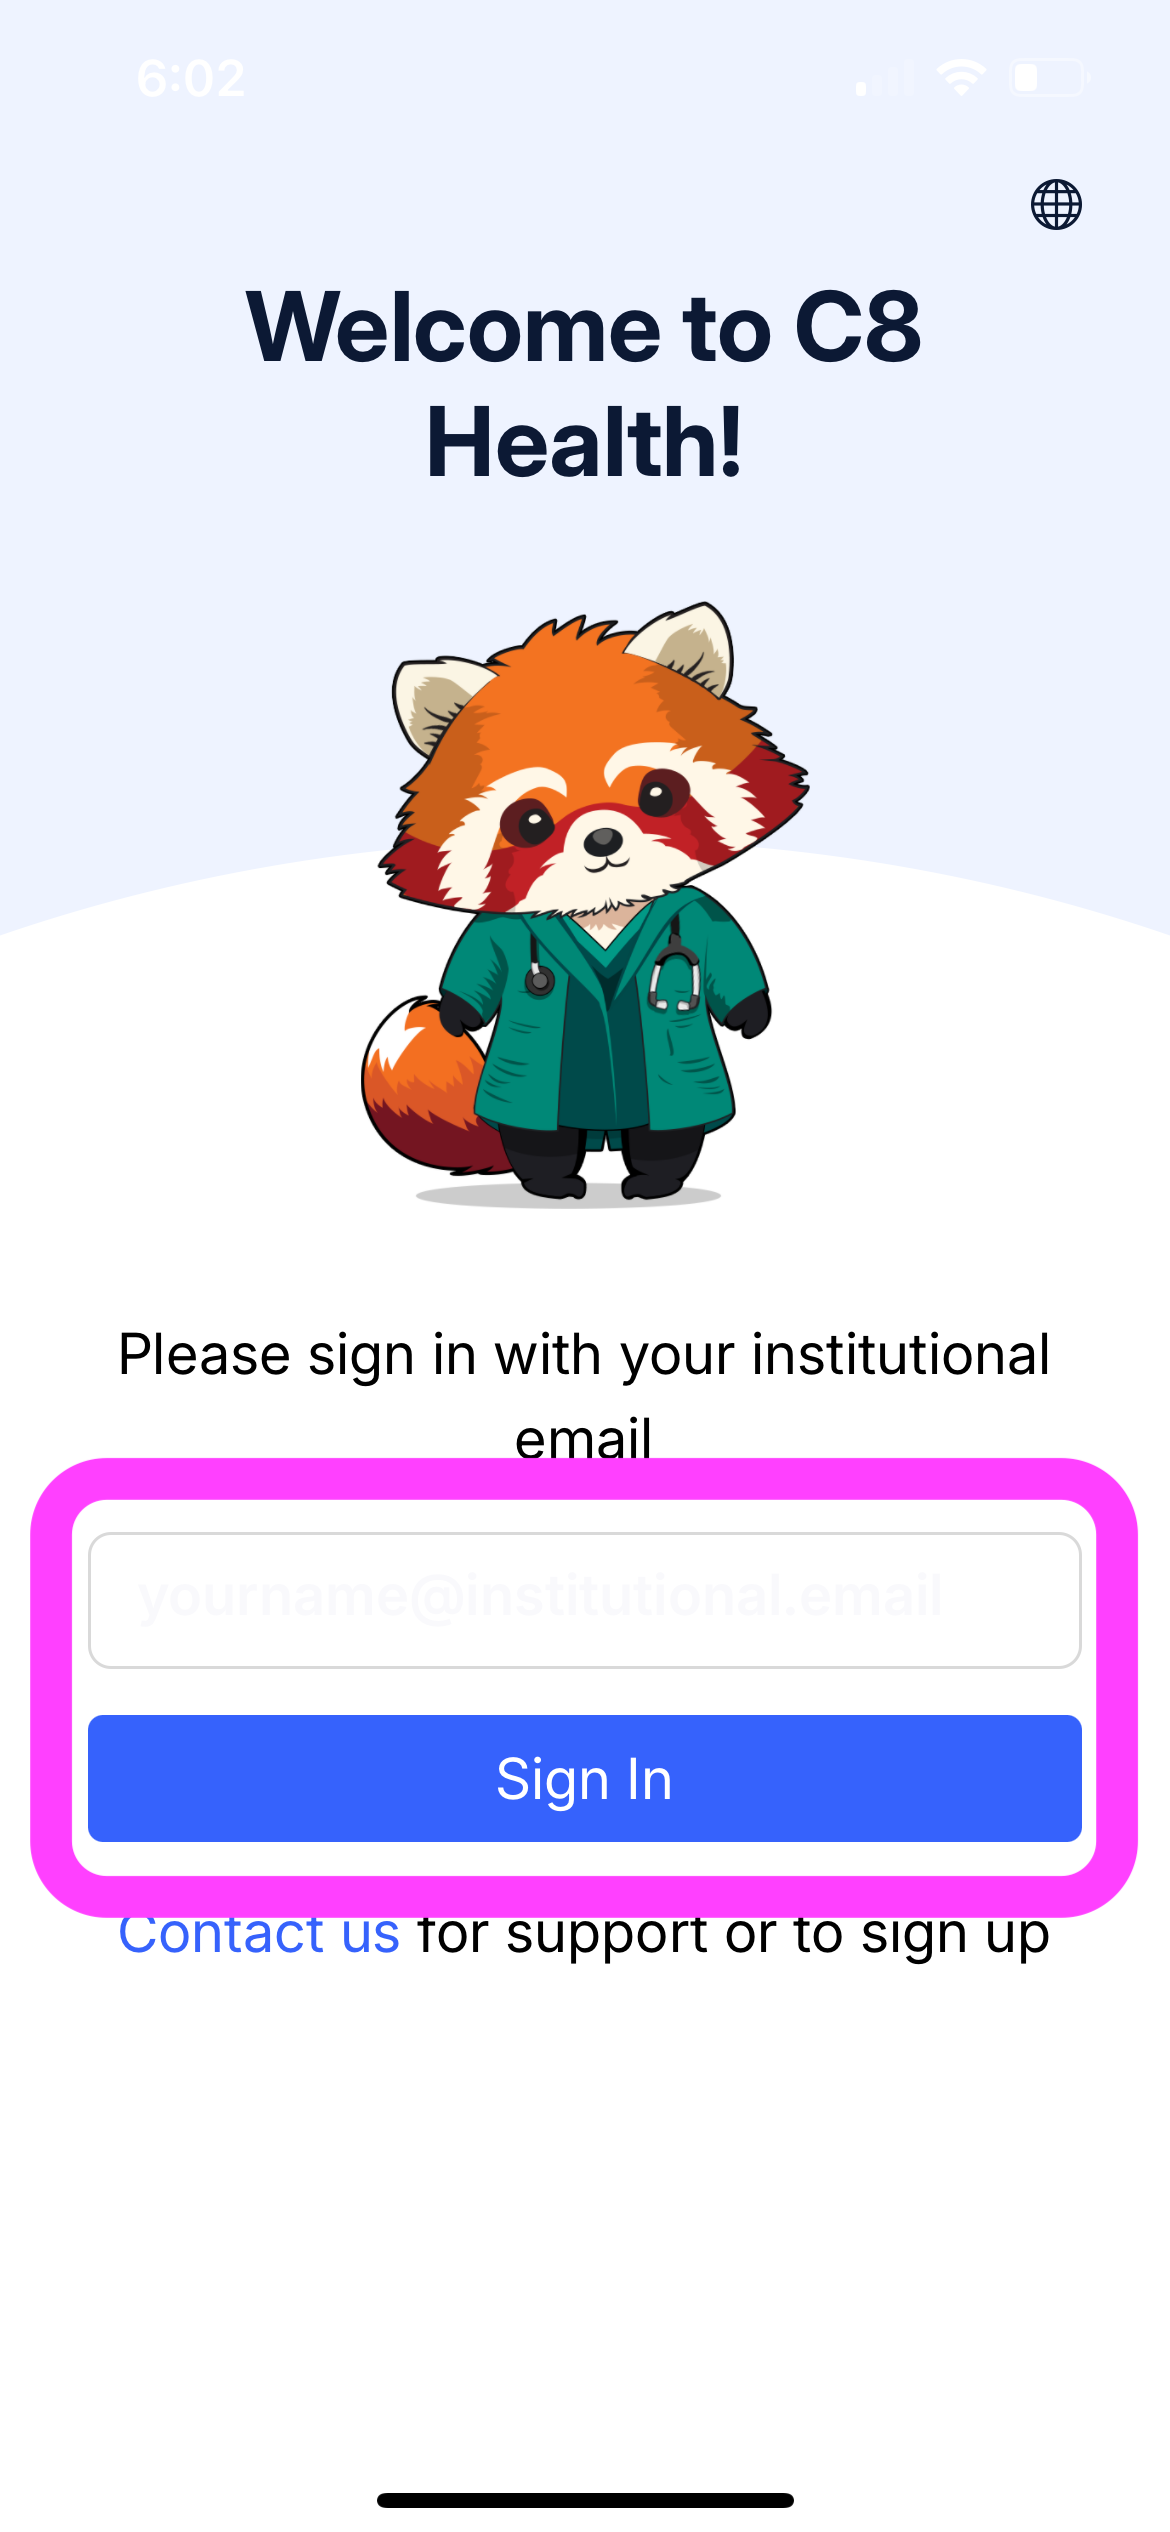Tap the panda's black feet

(x=600, y=1165)
